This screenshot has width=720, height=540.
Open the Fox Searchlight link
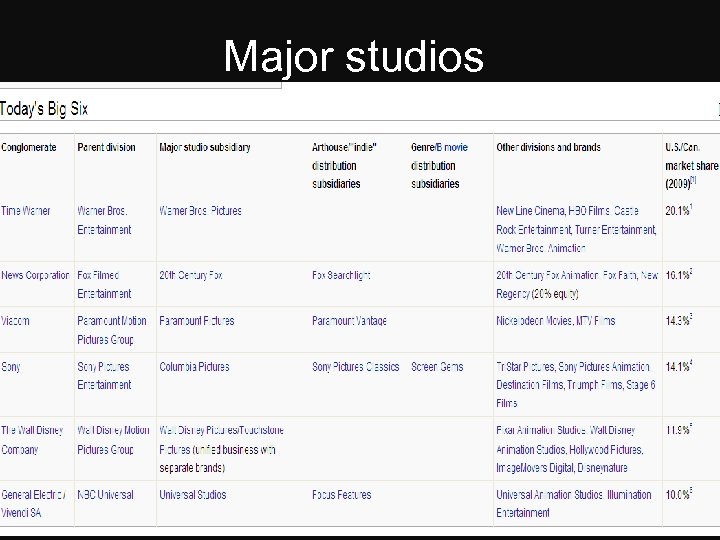[x=341, y=275]
